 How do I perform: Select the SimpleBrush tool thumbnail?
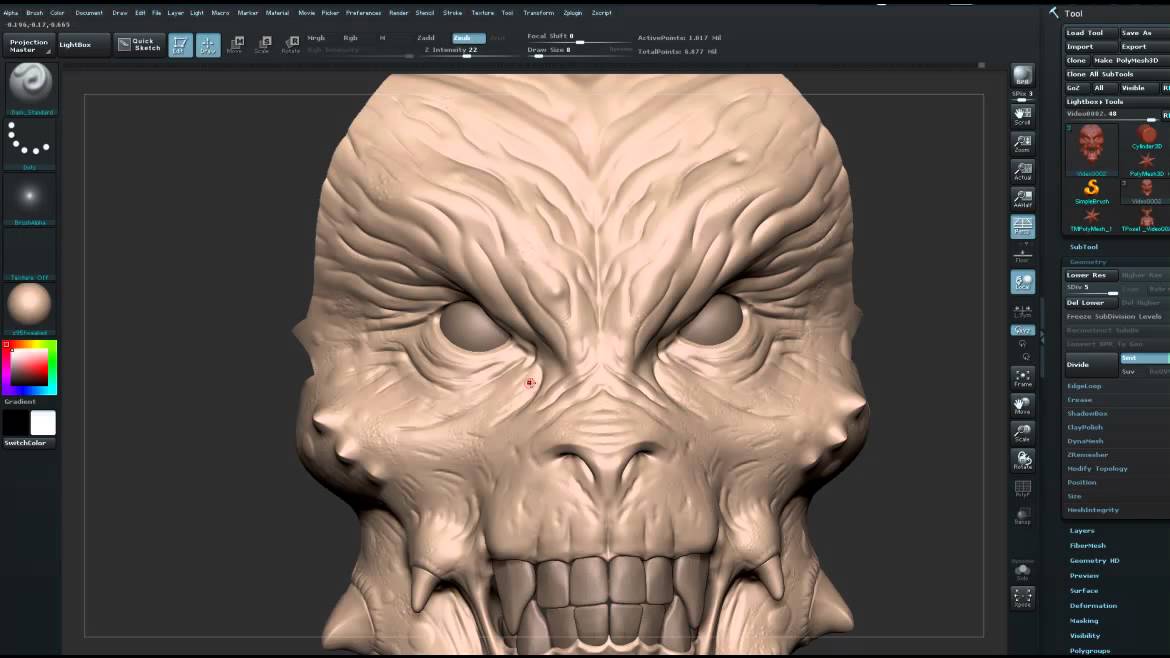[1091, 190]
